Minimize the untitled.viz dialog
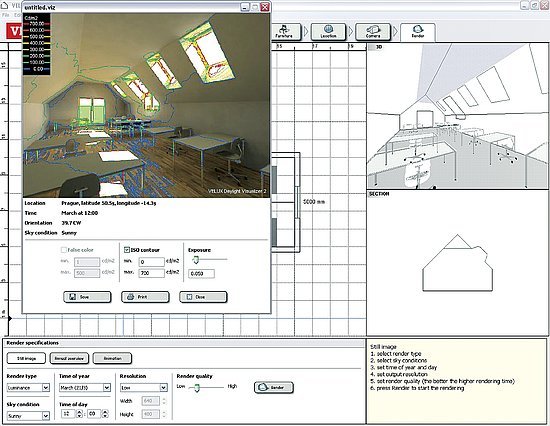Screen dimensions: 550x426 [x=245, y=7]
